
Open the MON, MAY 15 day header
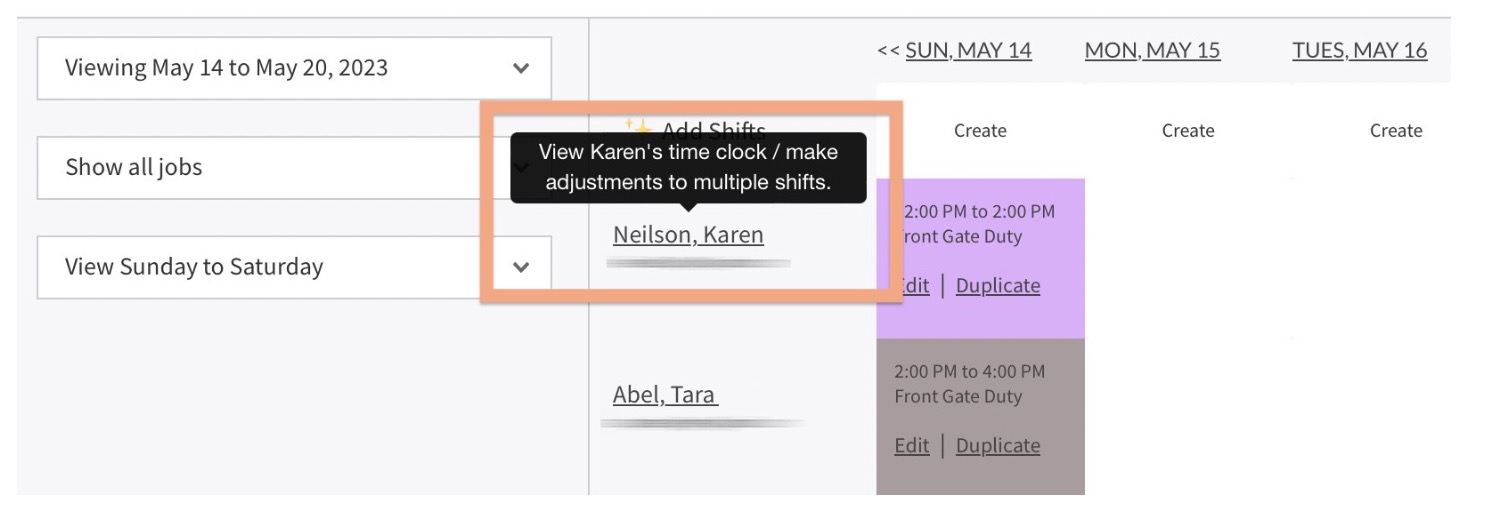click(1152, 50)
